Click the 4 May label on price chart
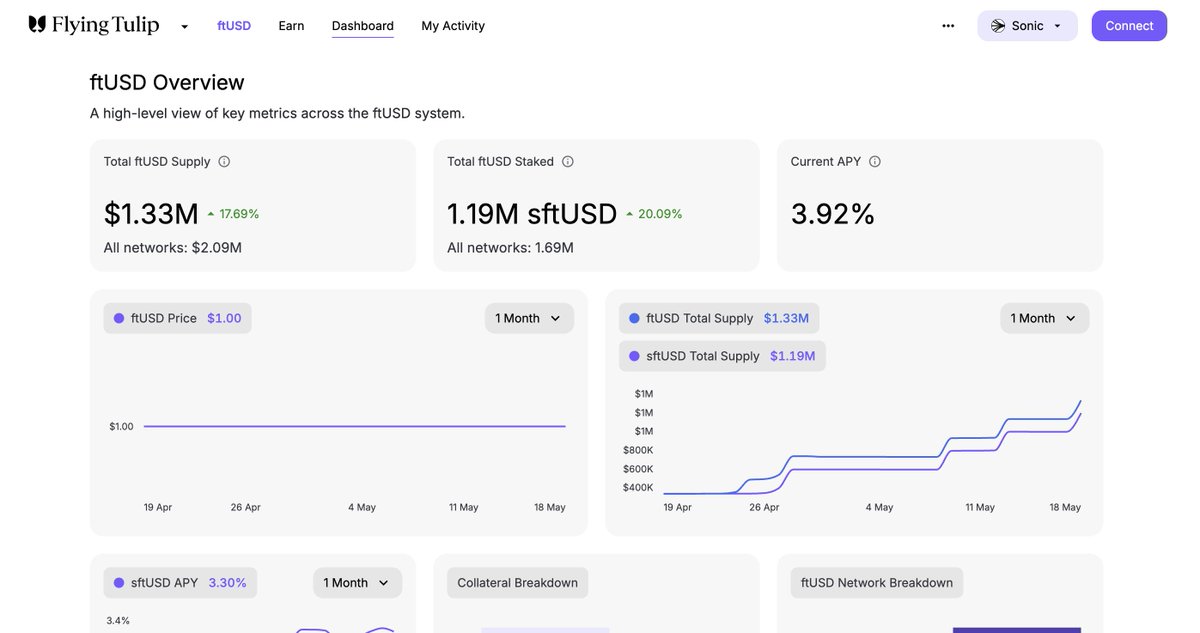The image size is (1200, 633). click(x=362, y=508)
